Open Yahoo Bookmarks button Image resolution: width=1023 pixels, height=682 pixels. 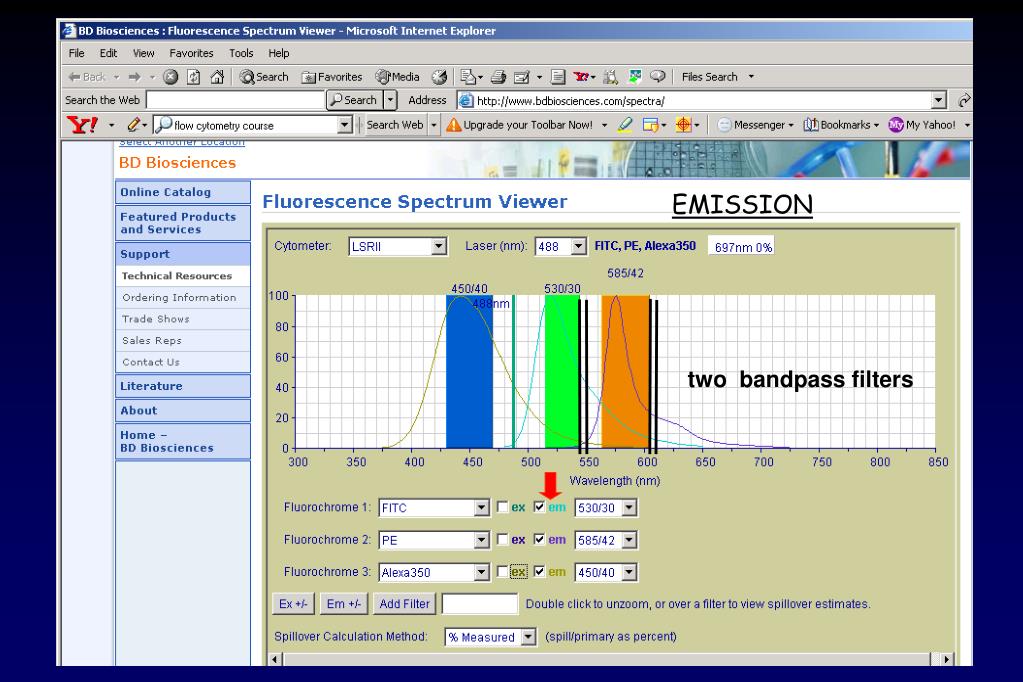(840, 125)
